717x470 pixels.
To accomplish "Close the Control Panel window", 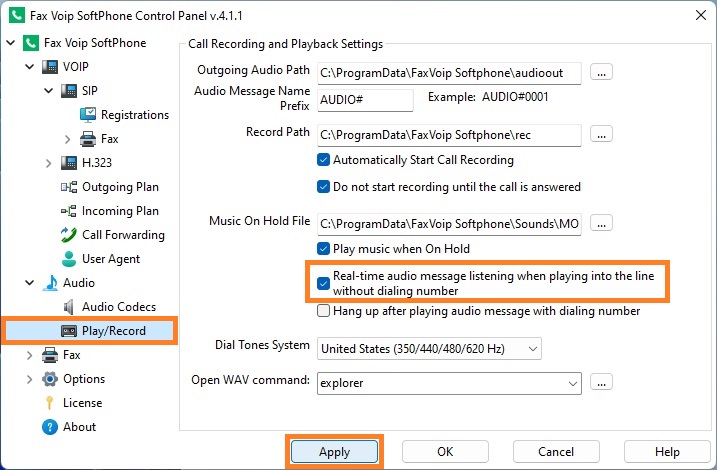I will point(701,15).
